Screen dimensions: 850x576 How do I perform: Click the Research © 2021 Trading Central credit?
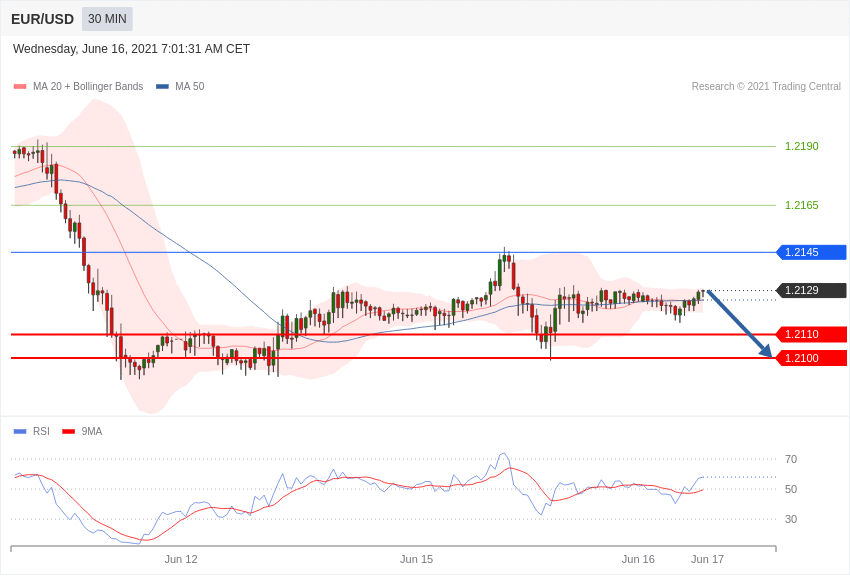click(x=766, y=86)
